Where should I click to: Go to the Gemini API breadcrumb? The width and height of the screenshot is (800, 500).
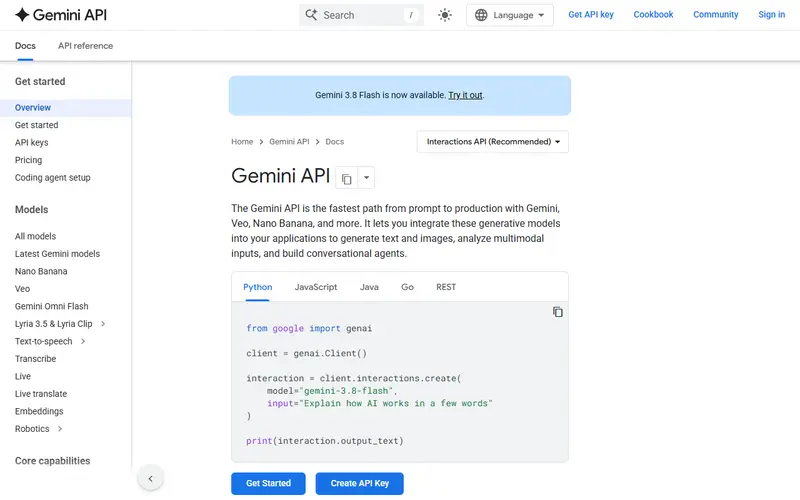[289, 142]
